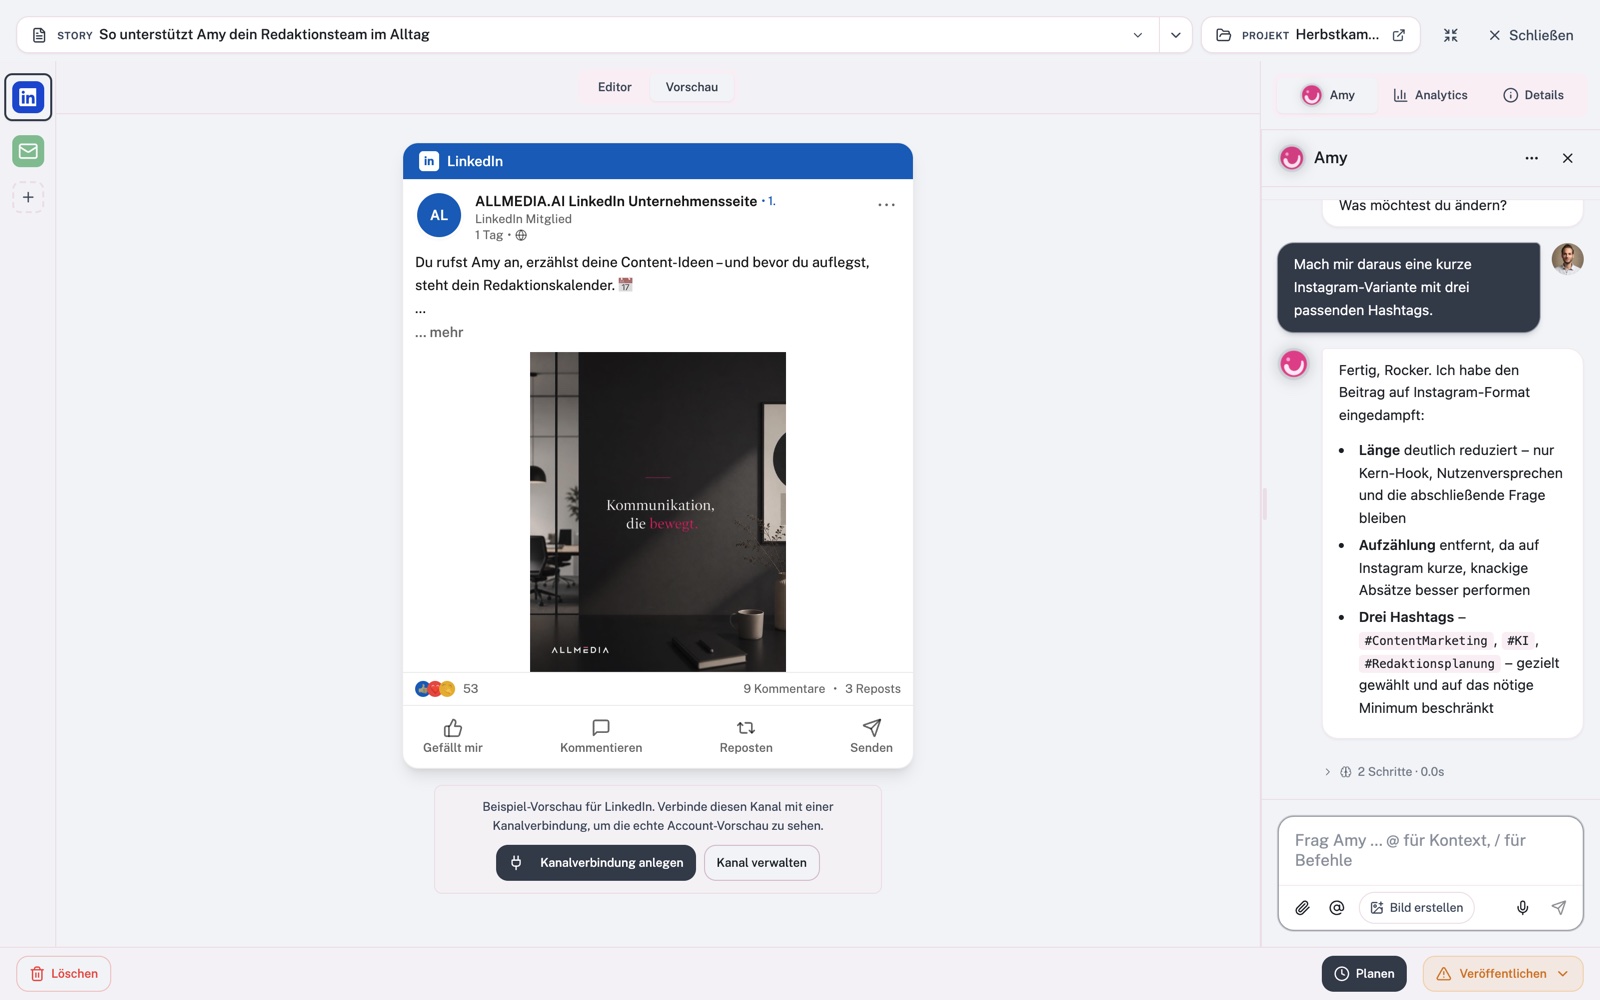Open the Analytics tab

tap(1431, 95)
